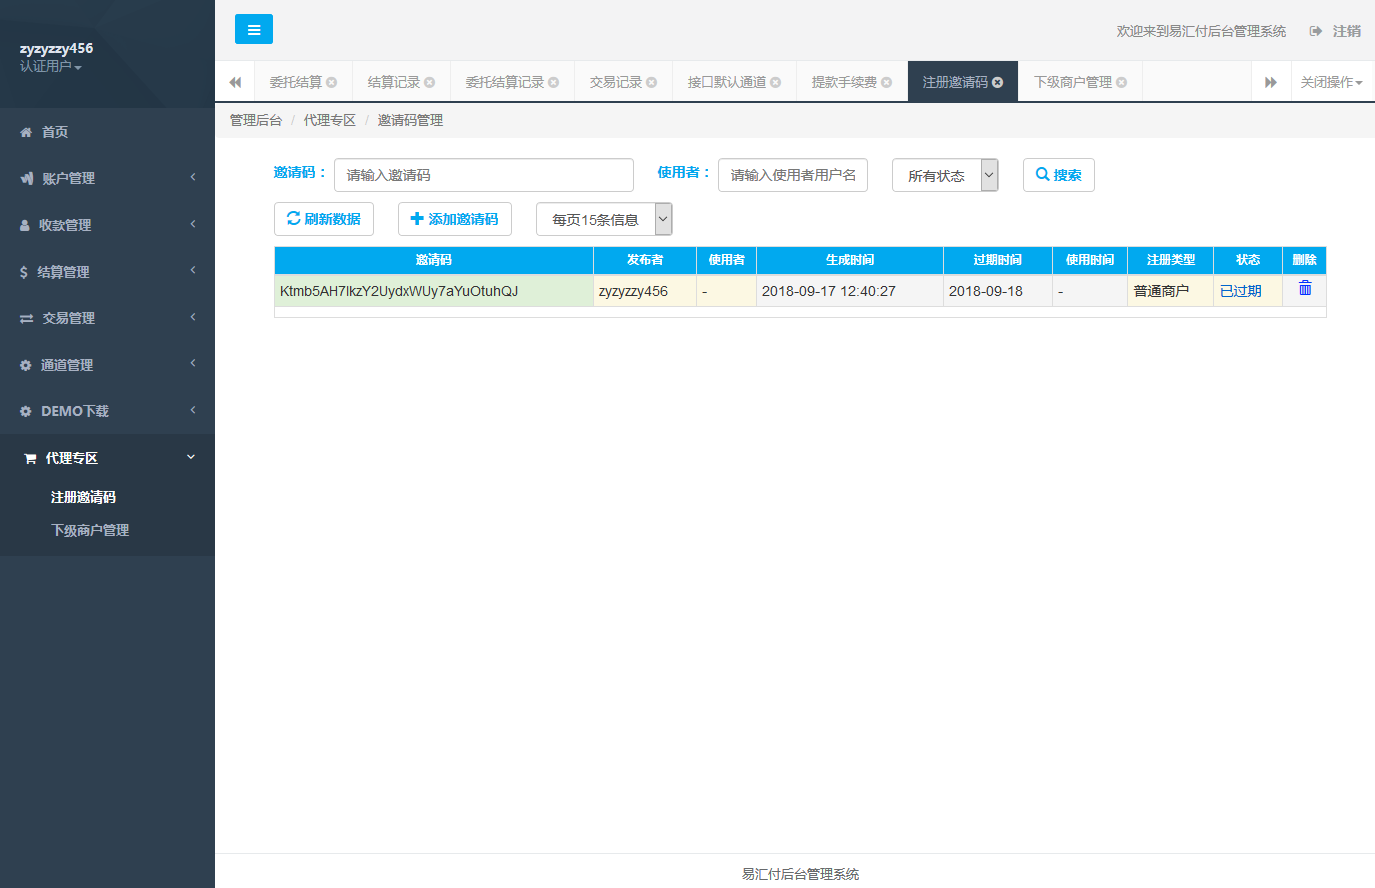Switch to the 结算记录 tab

[x=394, y=82]
